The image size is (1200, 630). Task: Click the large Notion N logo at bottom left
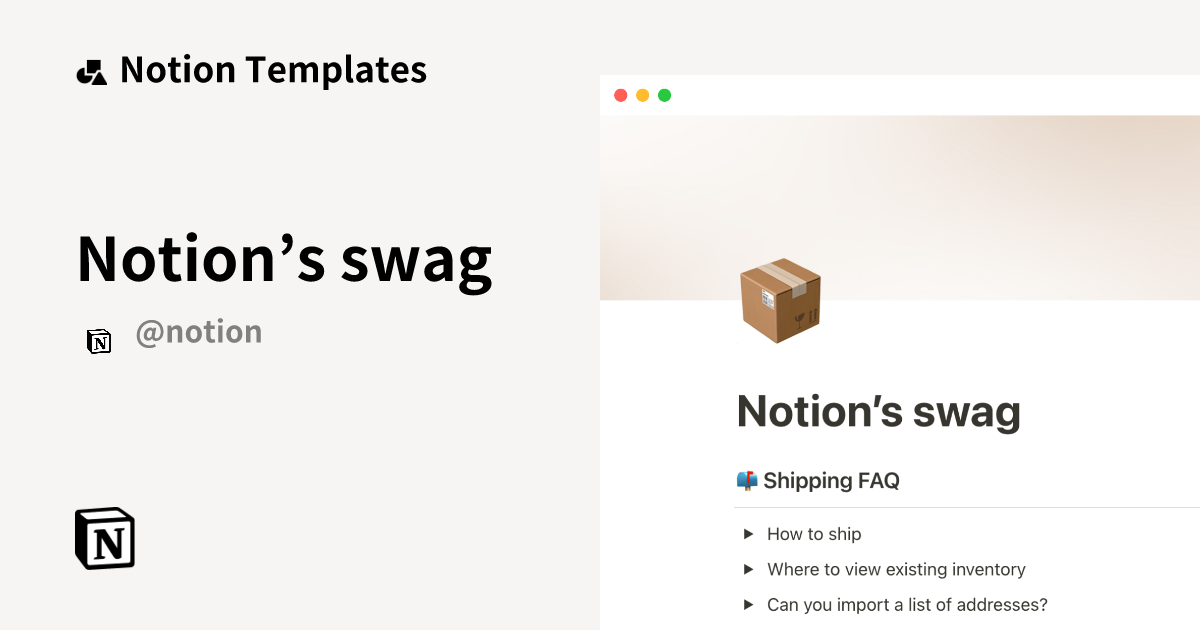click(104, 537)
